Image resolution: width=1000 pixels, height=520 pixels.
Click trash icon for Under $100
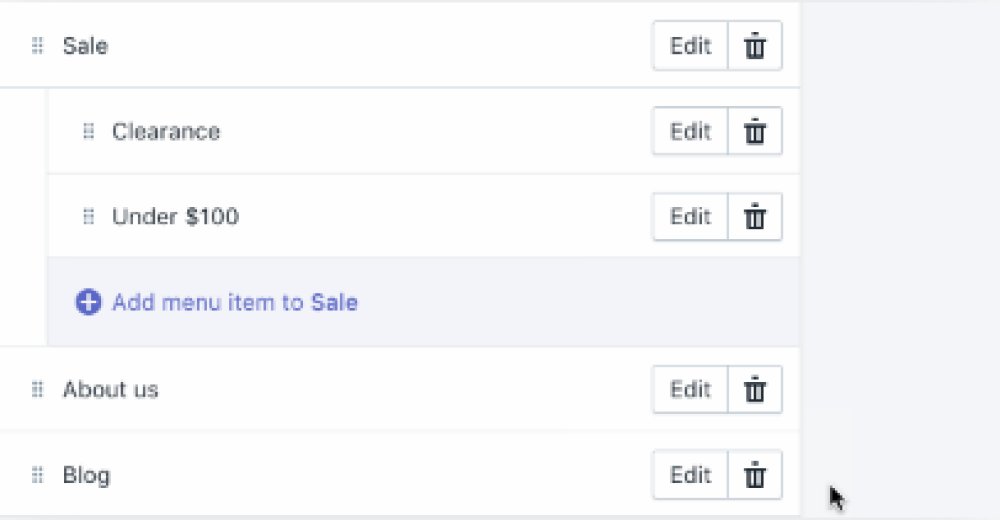coord(754,217)
